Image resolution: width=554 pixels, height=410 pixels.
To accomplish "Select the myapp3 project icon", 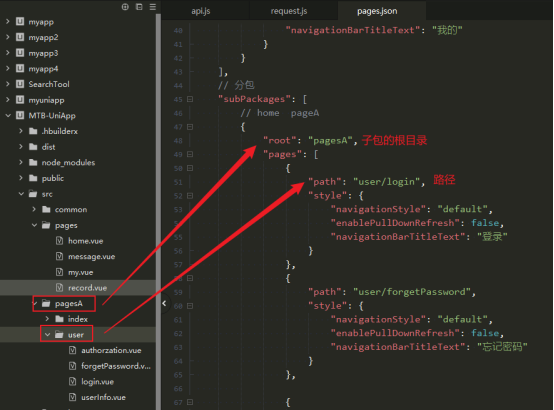I will (20, 53).
